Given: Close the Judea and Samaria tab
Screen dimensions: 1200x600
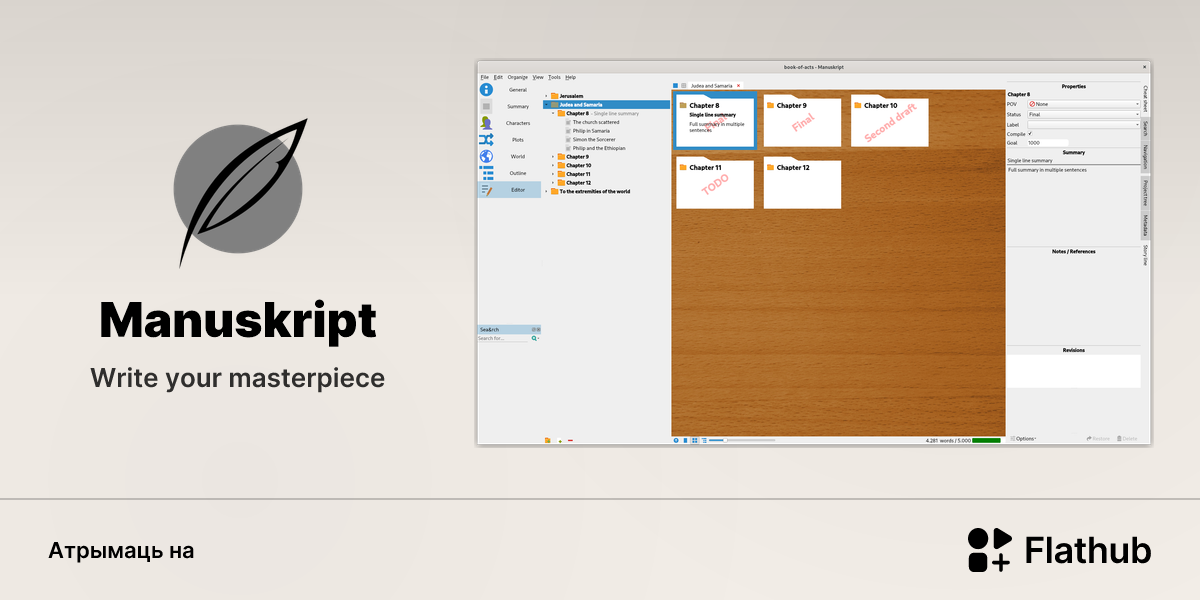Looking at the screenshot, I should coord(738,86).
